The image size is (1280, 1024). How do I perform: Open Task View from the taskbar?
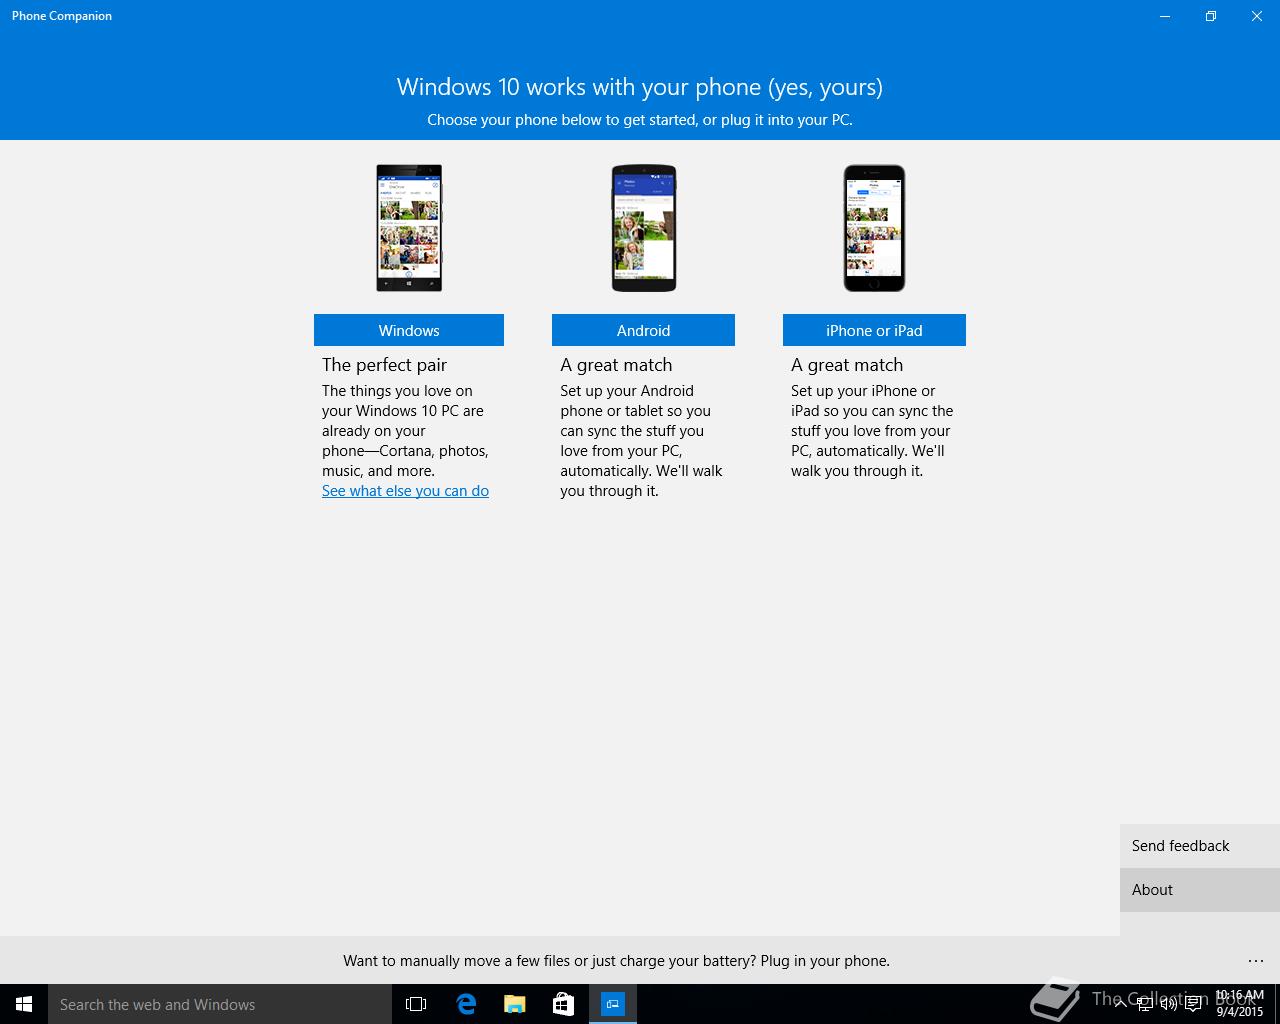[416, 1004]
